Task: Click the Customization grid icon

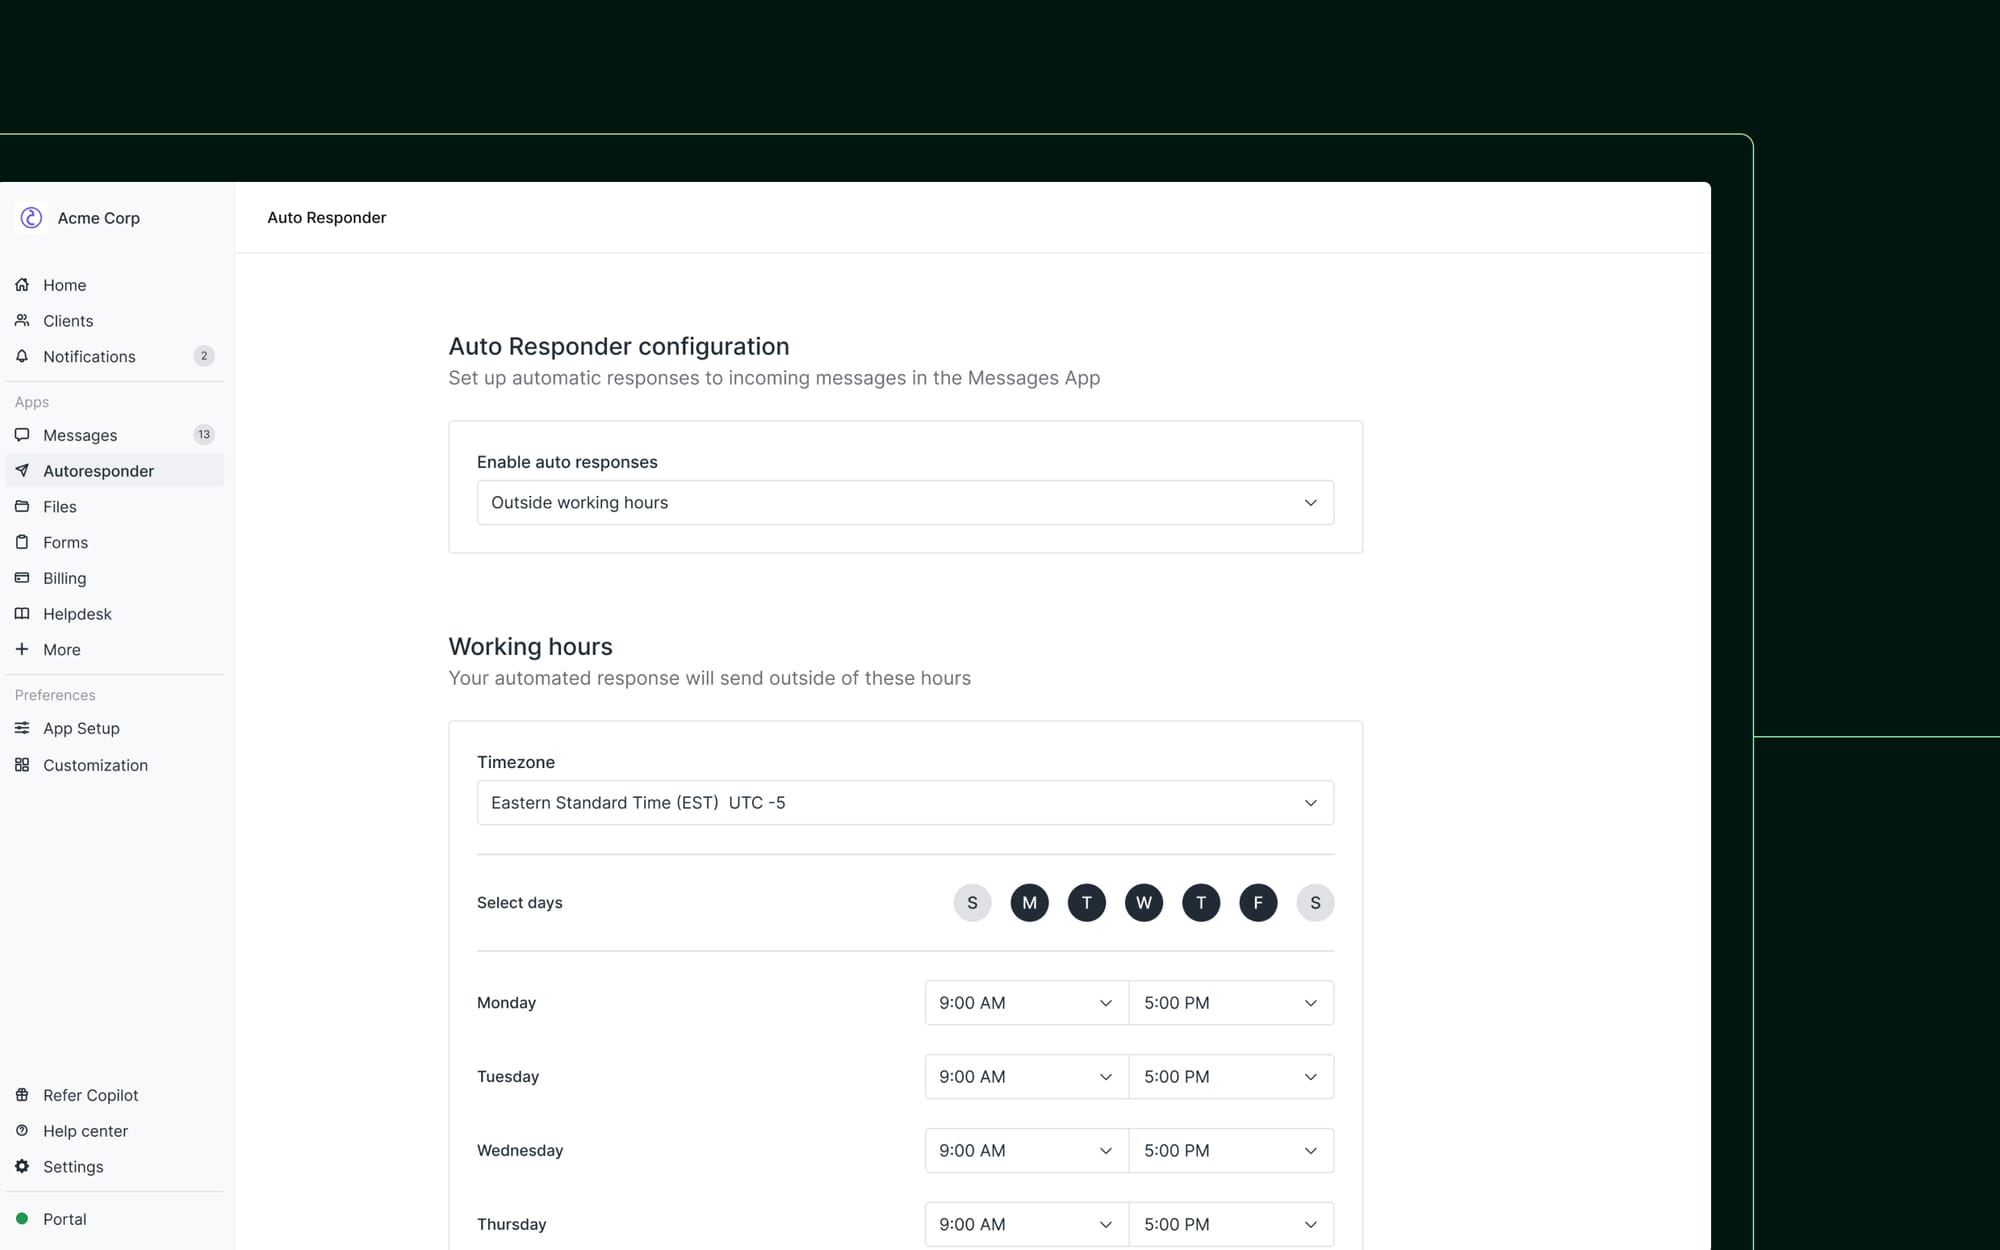Action: click(22, 765)
